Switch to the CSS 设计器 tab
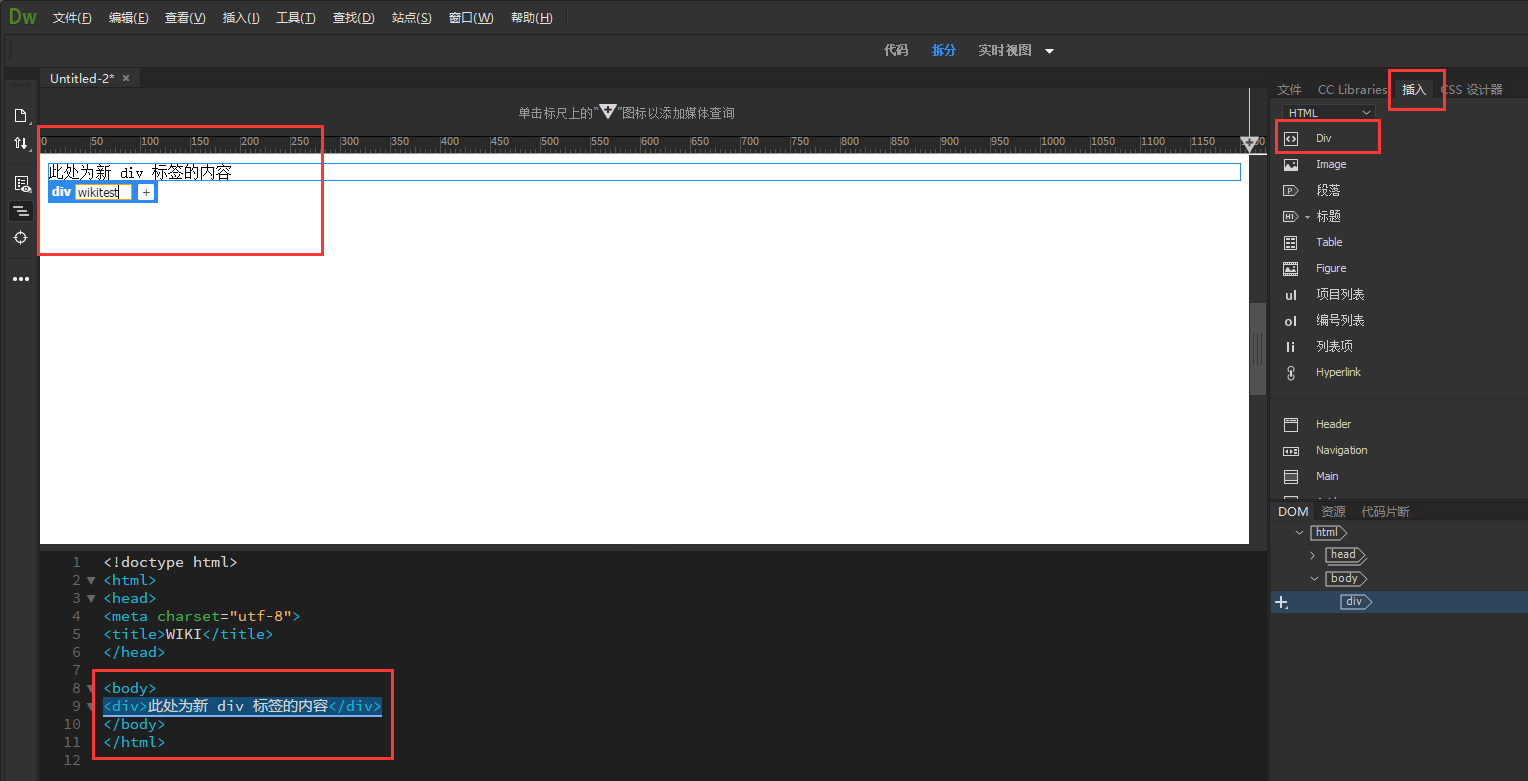Screen dimensions: 1528x781 point(1471,89)
